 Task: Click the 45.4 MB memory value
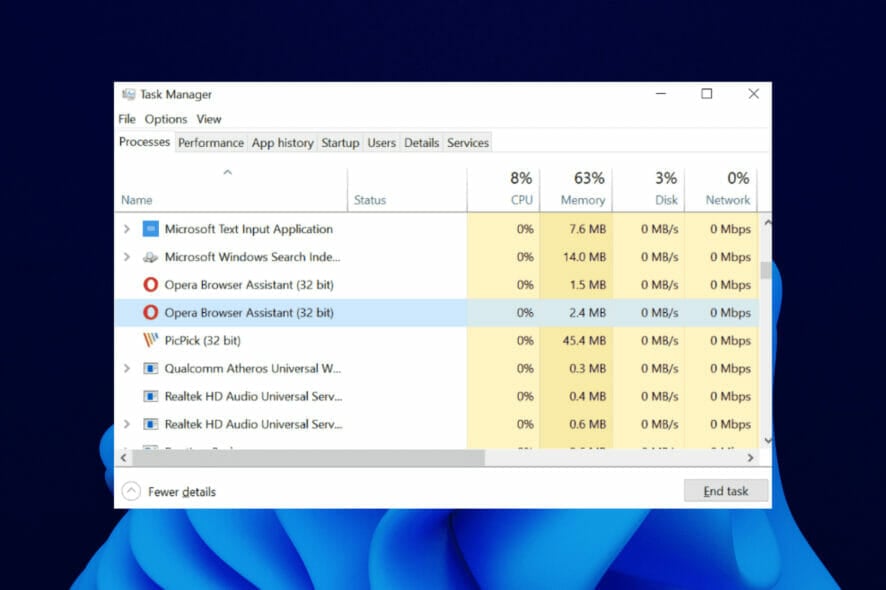(584, 341)
